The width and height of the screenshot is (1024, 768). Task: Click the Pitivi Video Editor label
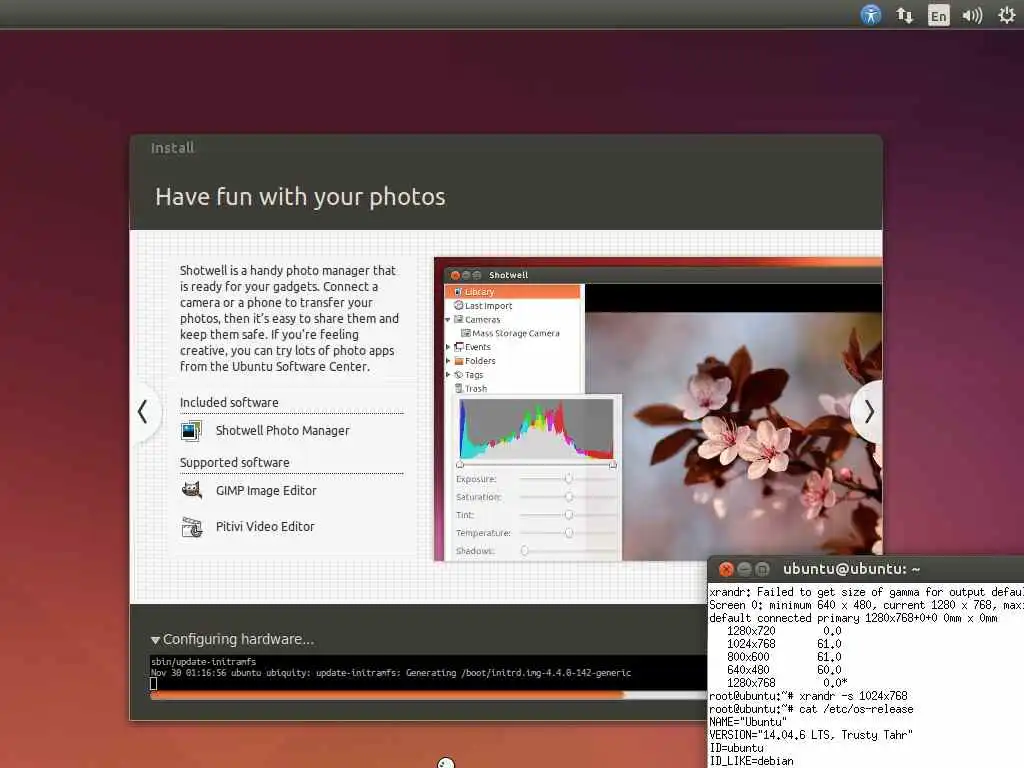[x=265, y=526]
